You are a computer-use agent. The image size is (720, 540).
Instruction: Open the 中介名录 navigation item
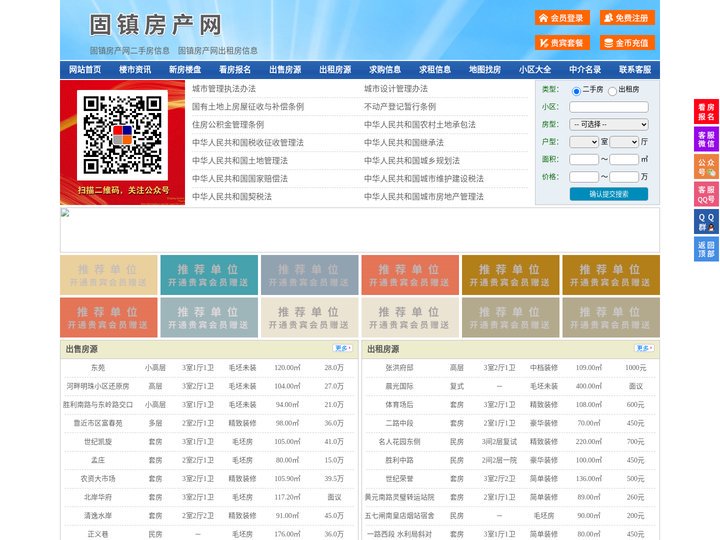585,70
